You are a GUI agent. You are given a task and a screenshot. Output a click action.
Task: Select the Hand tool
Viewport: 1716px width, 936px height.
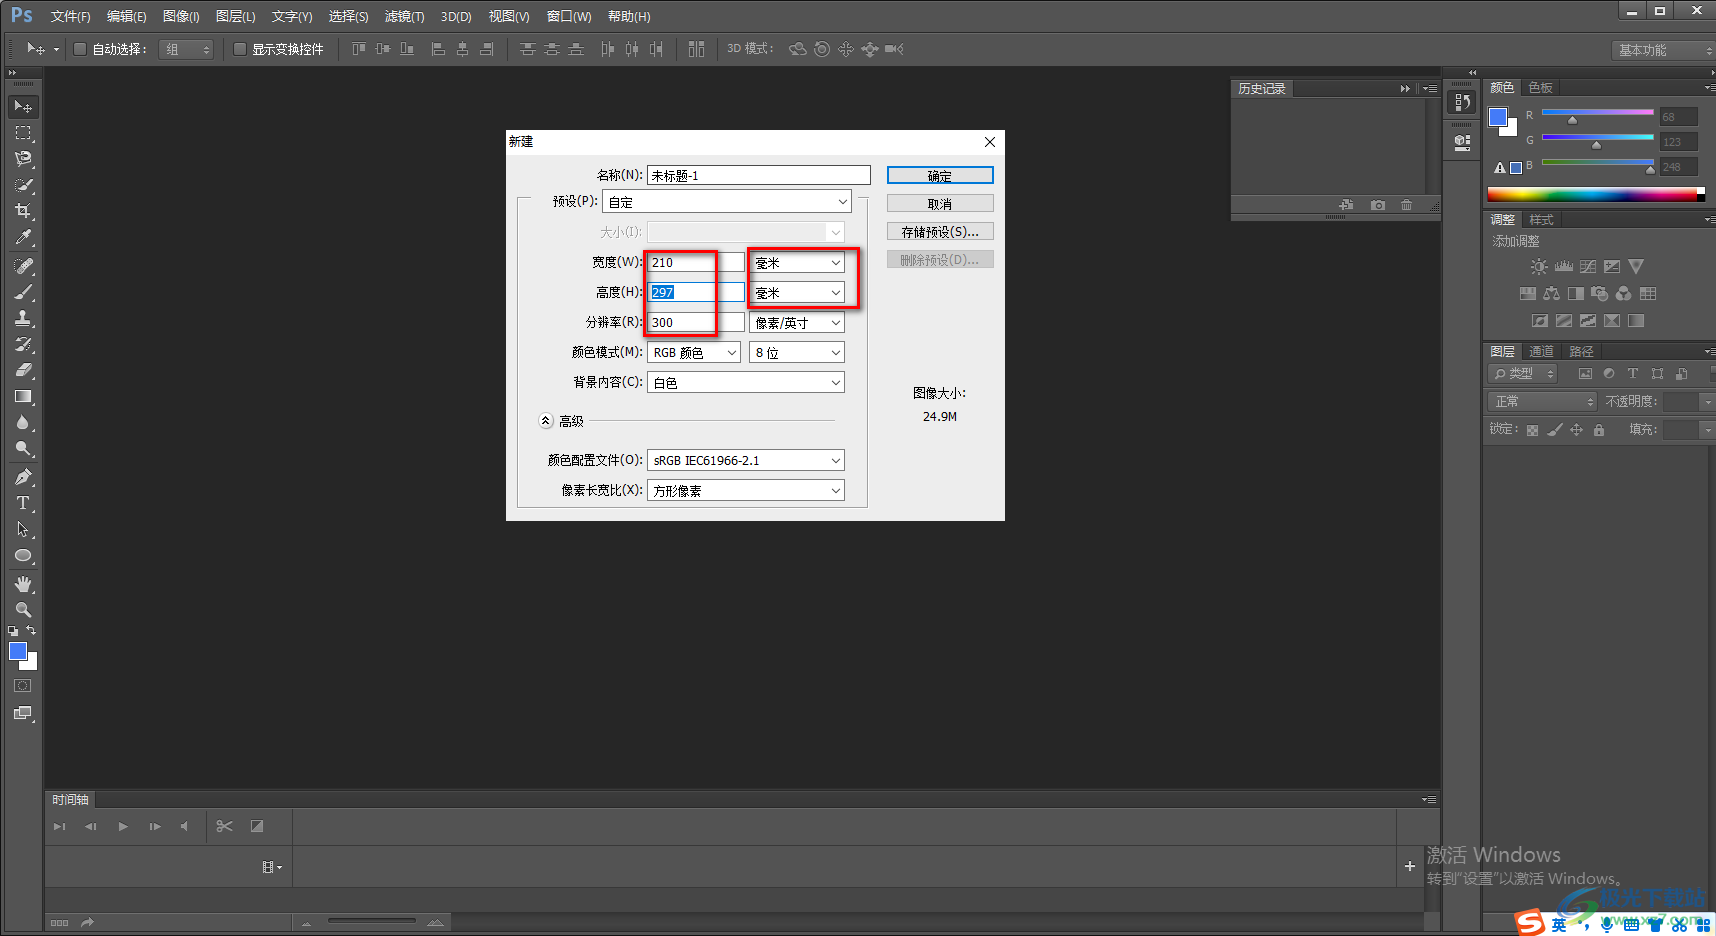click(23, 584)
